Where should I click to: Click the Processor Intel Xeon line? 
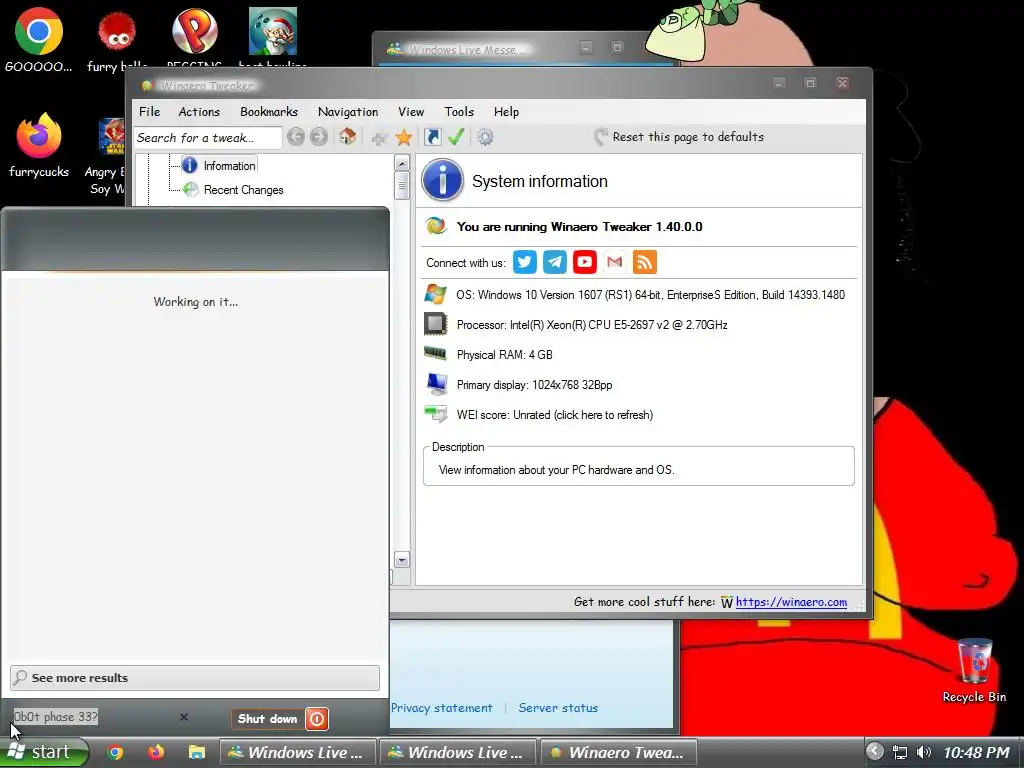click(592, 325)
